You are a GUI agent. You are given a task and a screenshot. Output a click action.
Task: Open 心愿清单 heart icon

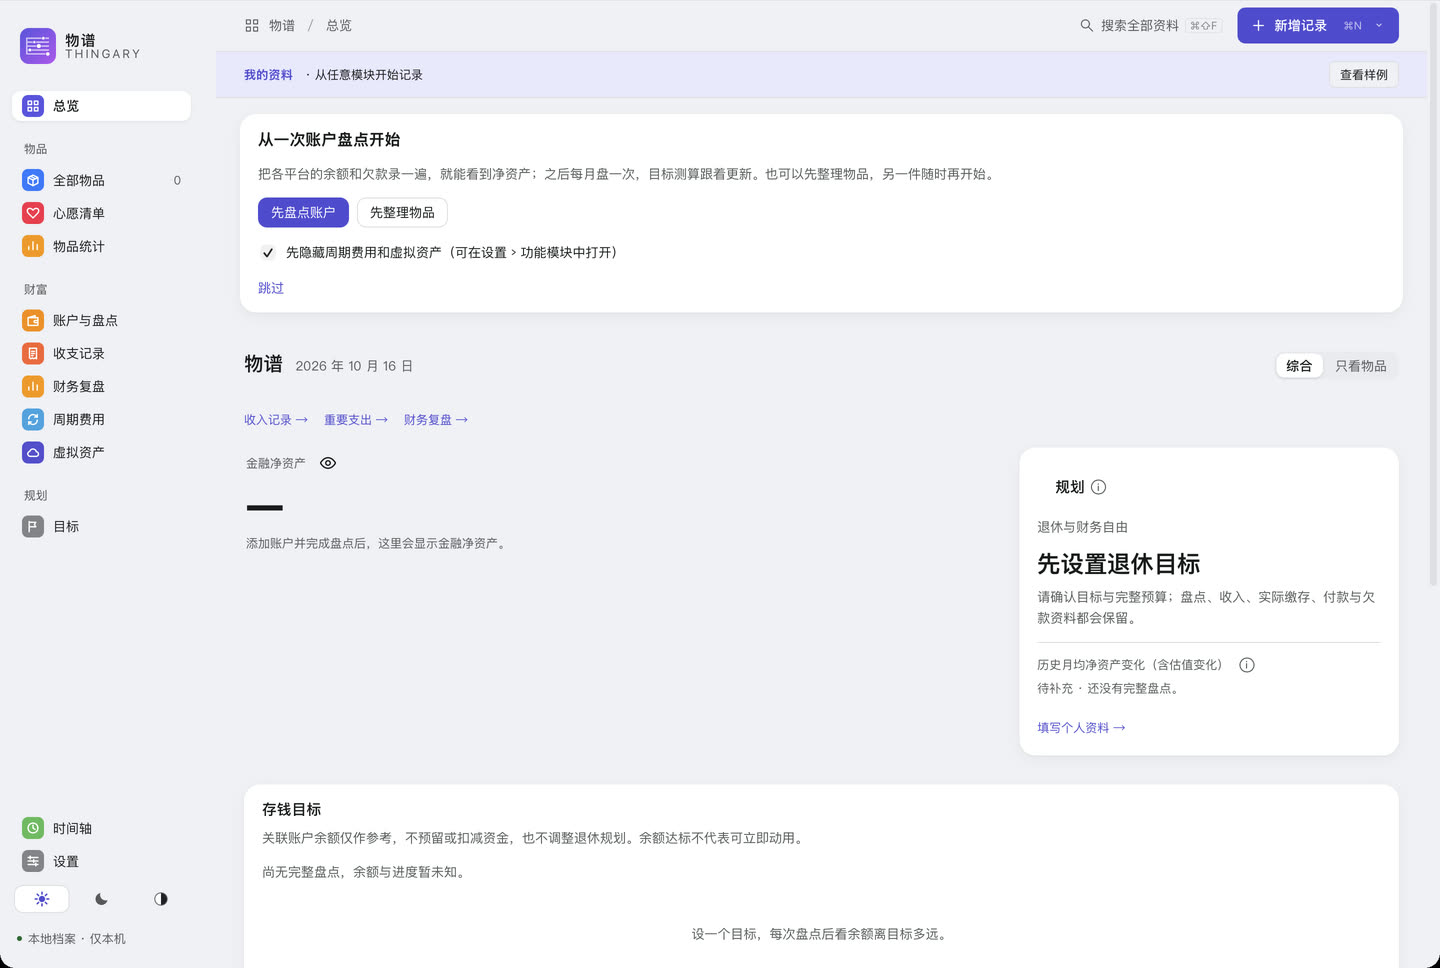click(33, 213)
